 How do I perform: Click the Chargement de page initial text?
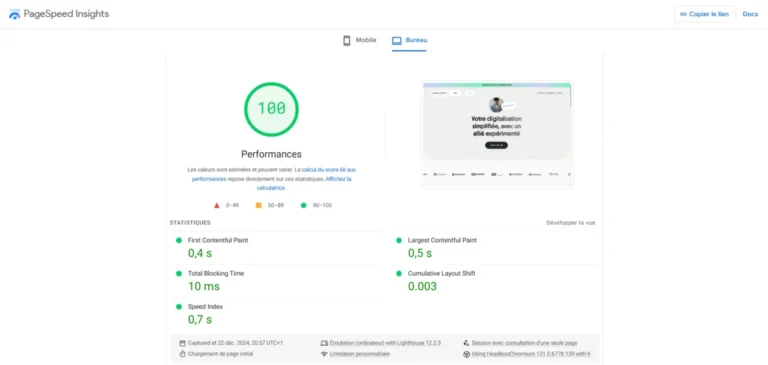[x=220, y=354]
